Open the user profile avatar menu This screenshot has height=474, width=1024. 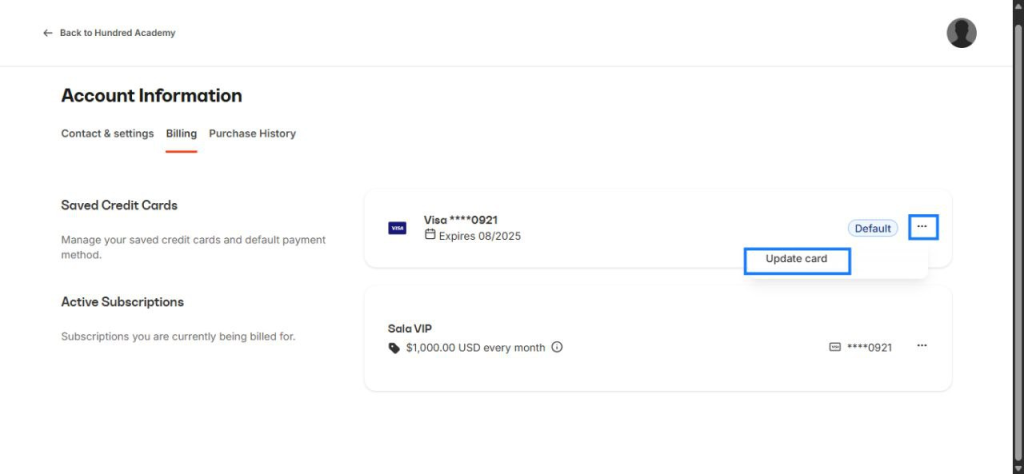pyautogui.click(x=961, y=33)
